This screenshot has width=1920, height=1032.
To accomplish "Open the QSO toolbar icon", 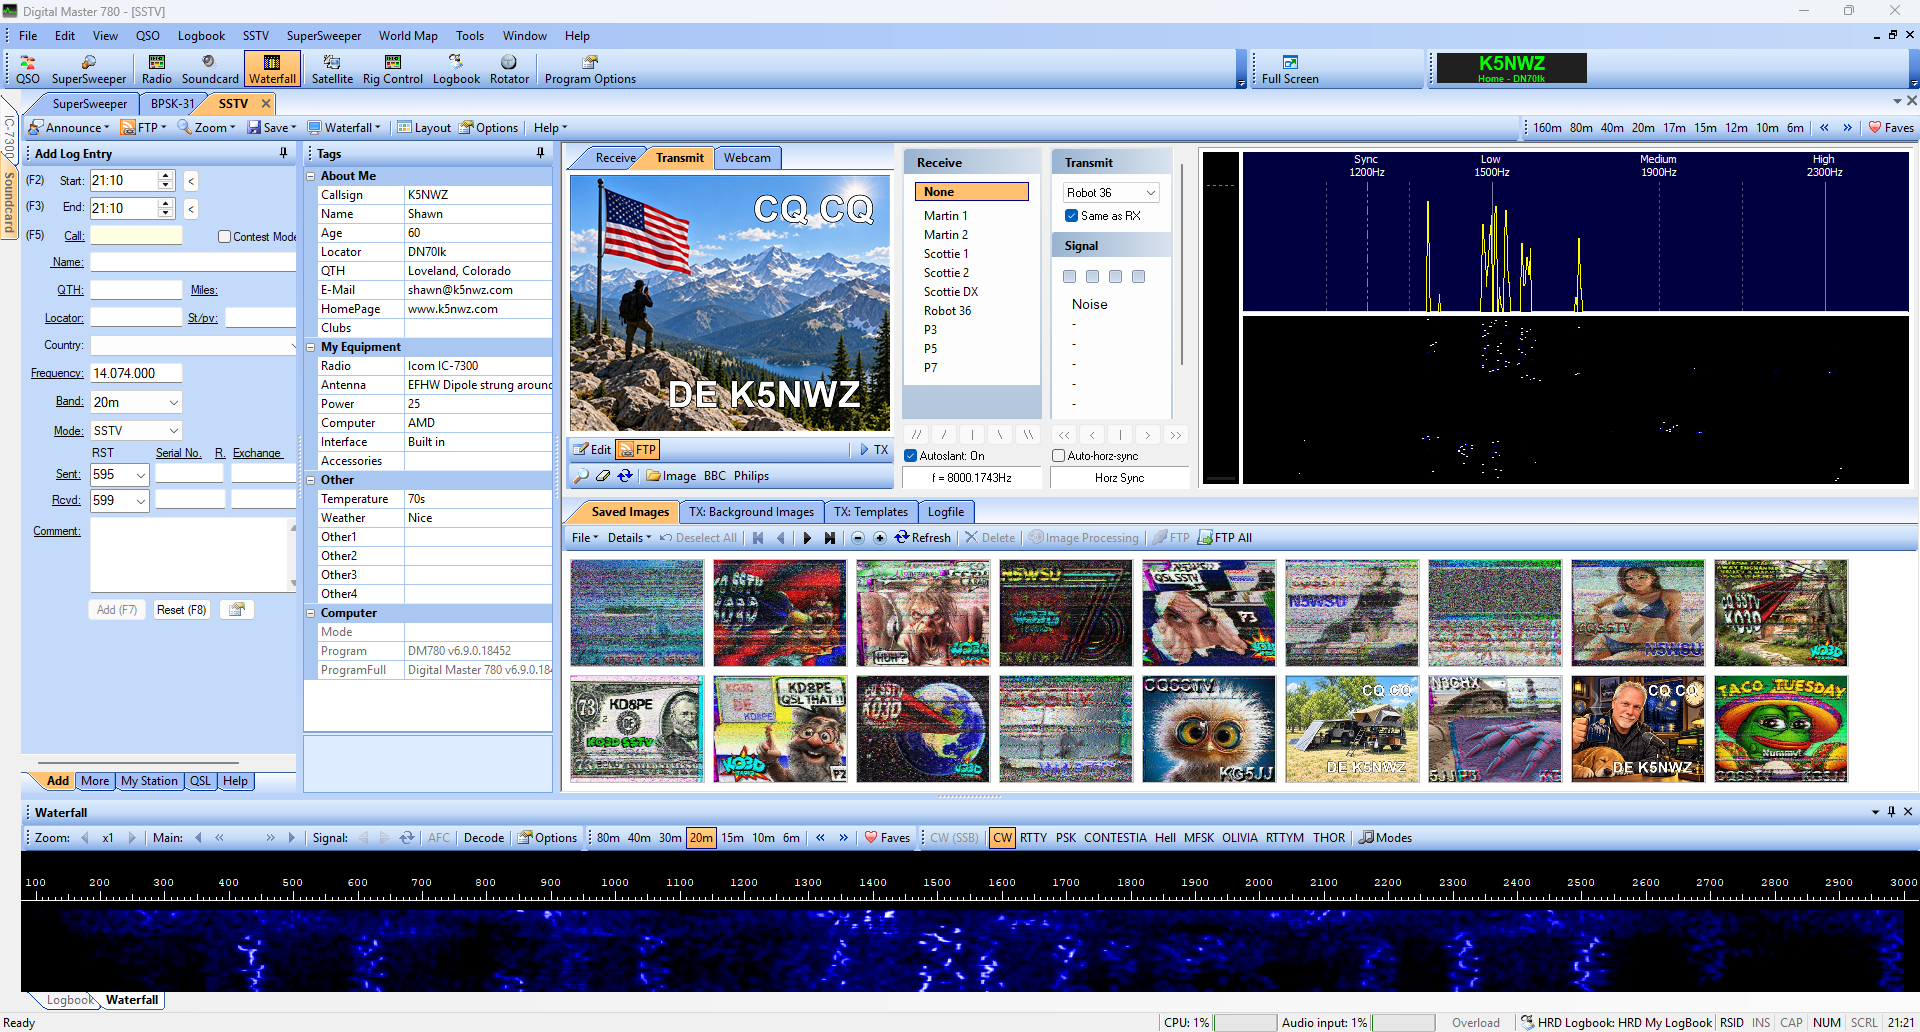I will click(x=28, y=70).
